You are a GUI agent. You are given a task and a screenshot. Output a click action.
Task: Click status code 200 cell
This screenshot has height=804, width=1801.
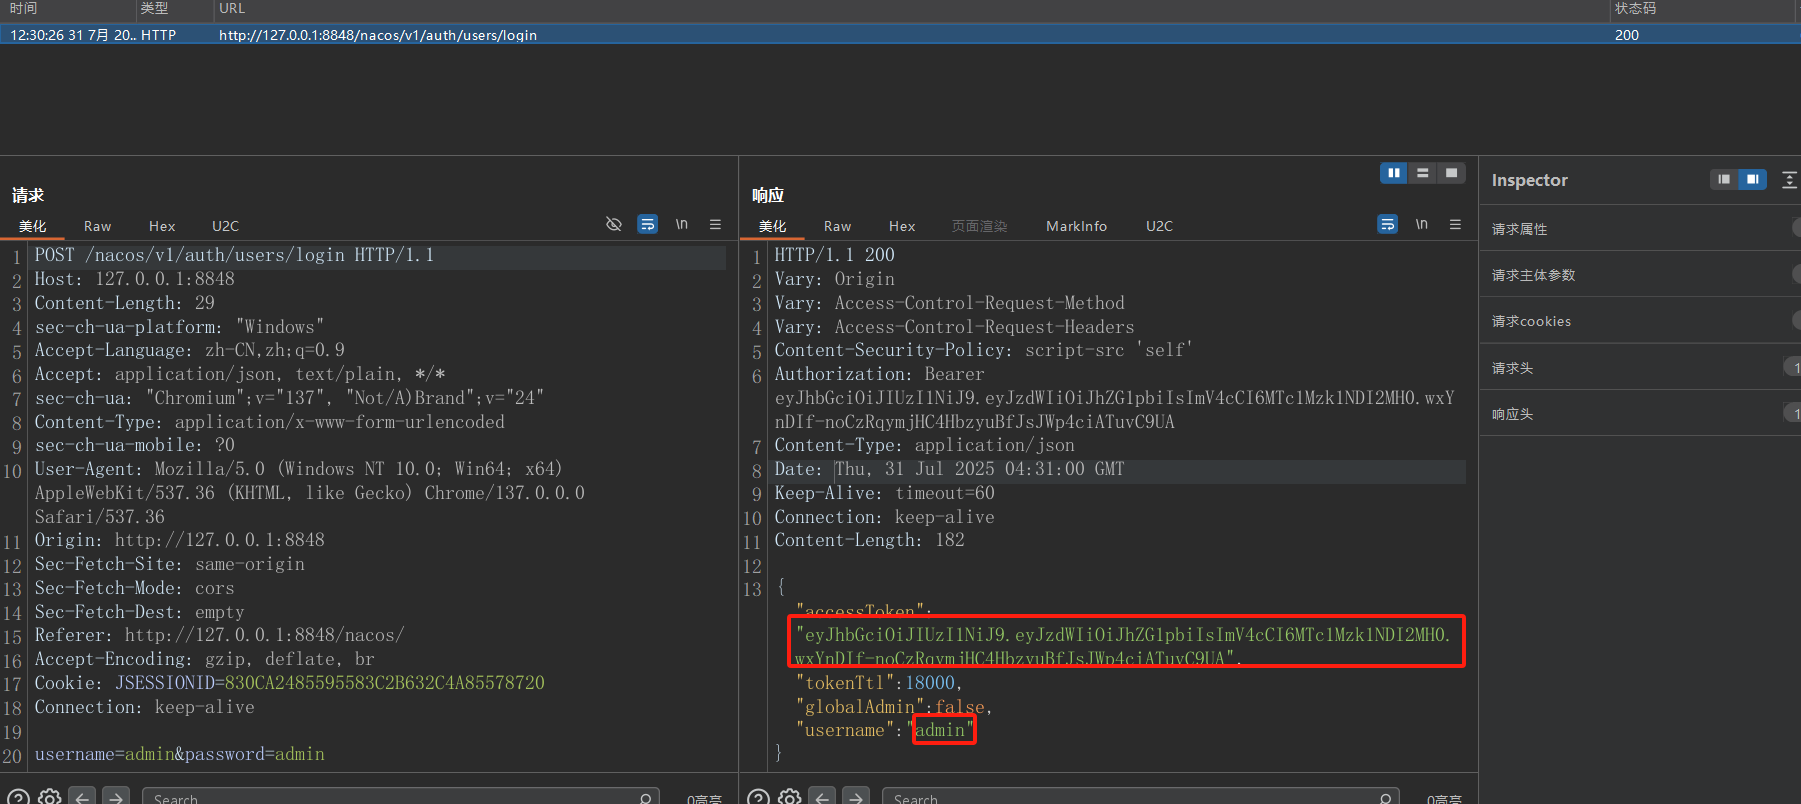tap(1627, 35)
